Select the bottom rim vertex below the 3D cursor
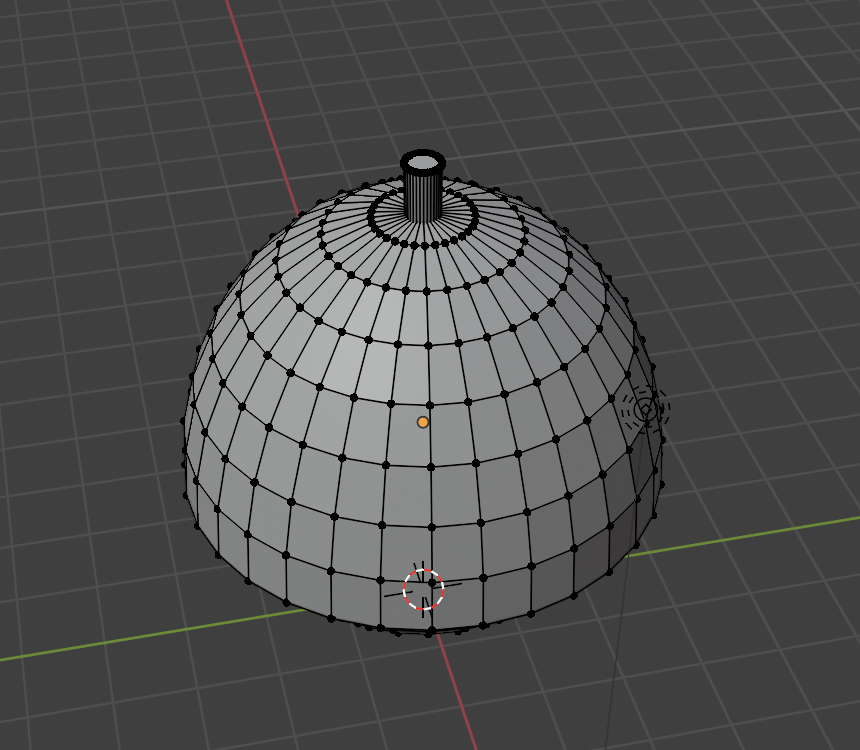 429,632
